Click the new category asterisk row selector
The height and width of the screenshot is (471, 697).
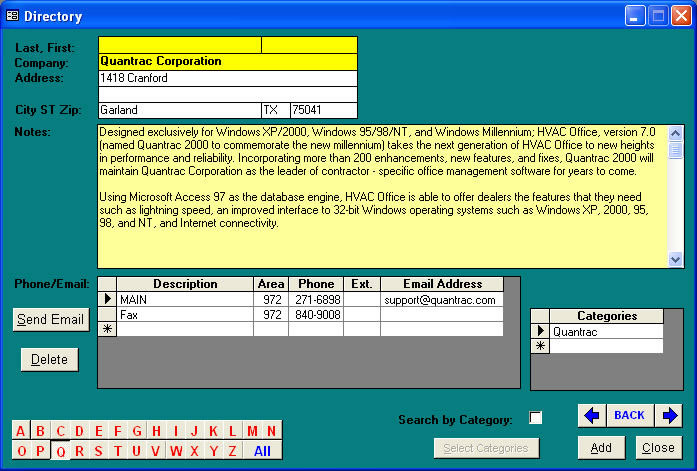tap(540, 346)
